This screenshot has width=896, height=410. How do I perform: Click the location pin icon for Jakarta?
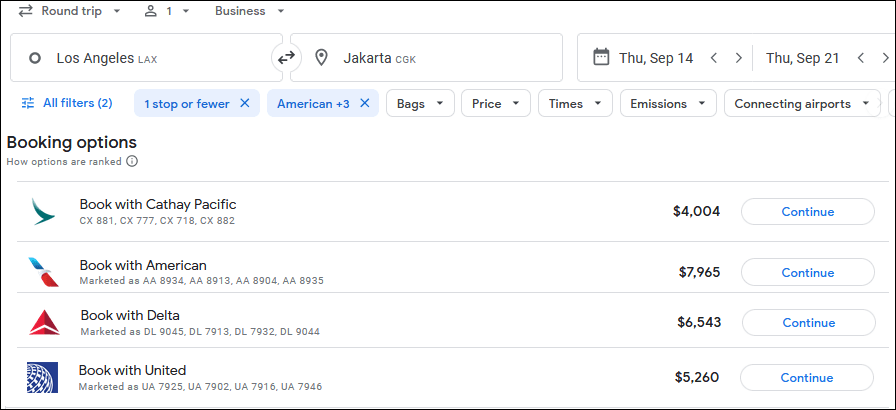pyautogui.click(x=321, y=58)
